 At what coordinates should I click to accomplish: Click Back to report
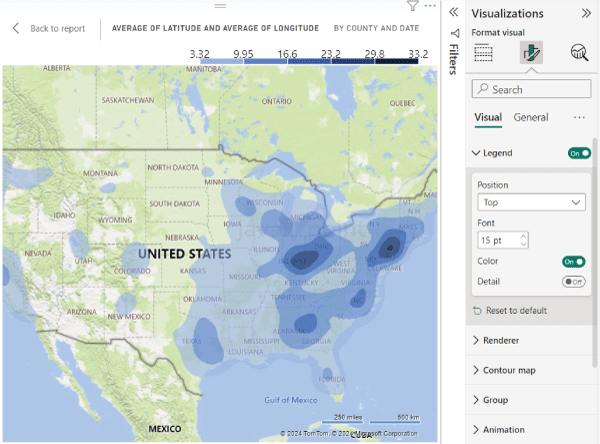tap(57, 29)
